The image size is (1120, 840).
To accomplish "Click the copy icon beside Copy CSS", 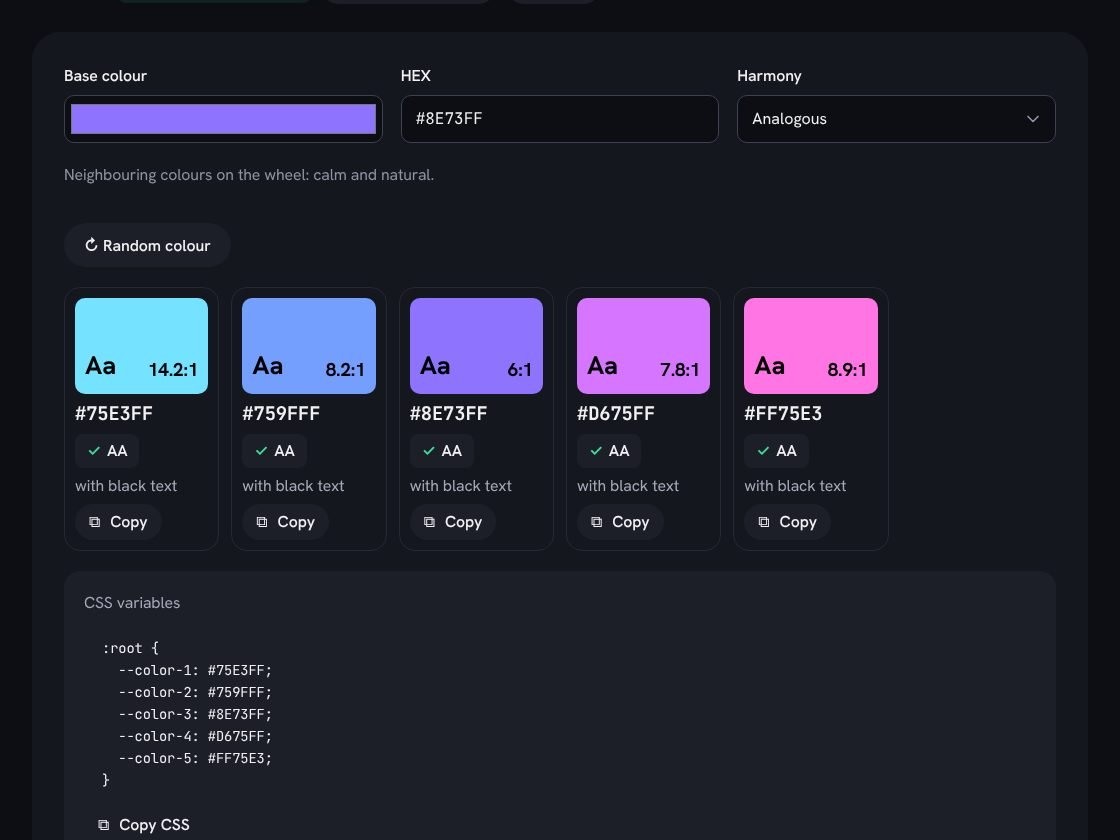I will tap(104, 825).
